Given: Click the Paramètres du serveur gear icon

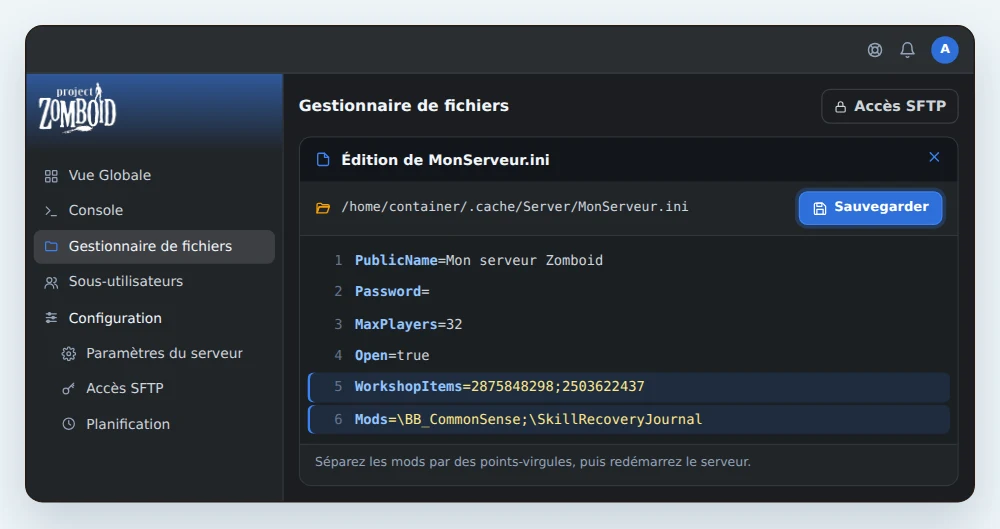Looking at the screenshot, I should 69,354.
